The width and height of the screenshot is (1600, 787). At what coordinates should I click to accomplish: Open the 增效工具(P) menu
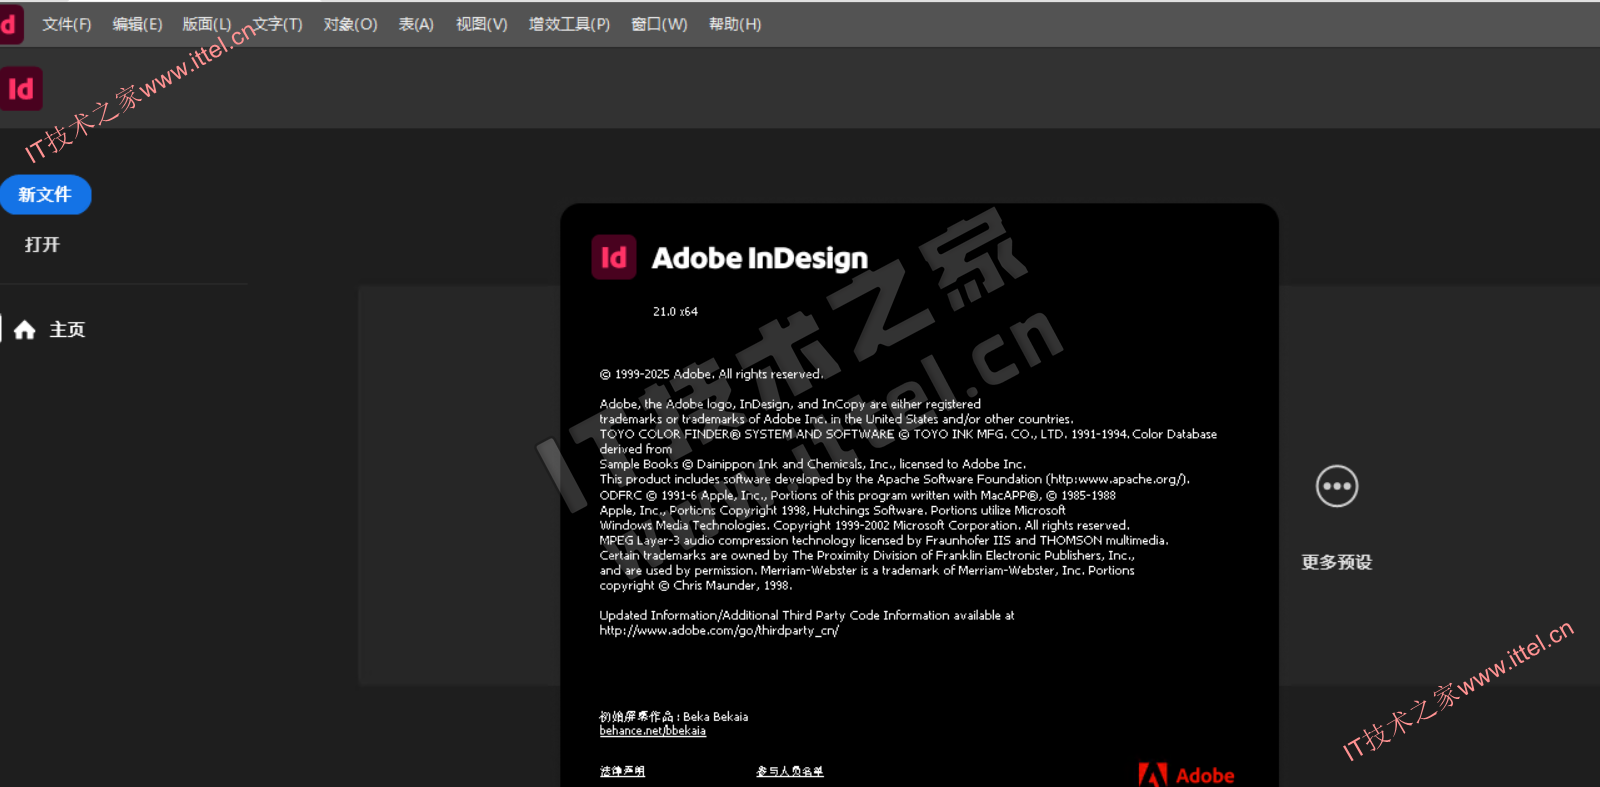point(569,24)
